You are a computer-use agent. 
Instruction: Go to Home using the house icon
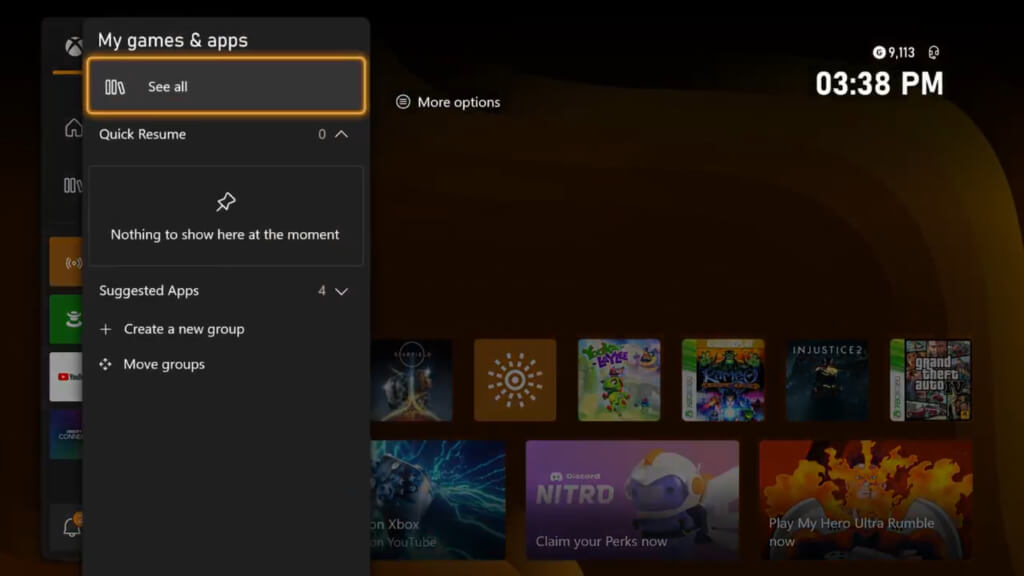[73, 128]
